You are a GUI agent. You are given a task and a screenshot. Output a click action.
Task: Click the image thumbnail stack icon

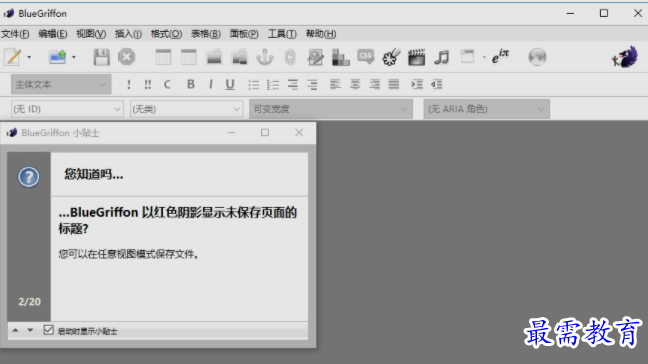click(x=240, y=57)
